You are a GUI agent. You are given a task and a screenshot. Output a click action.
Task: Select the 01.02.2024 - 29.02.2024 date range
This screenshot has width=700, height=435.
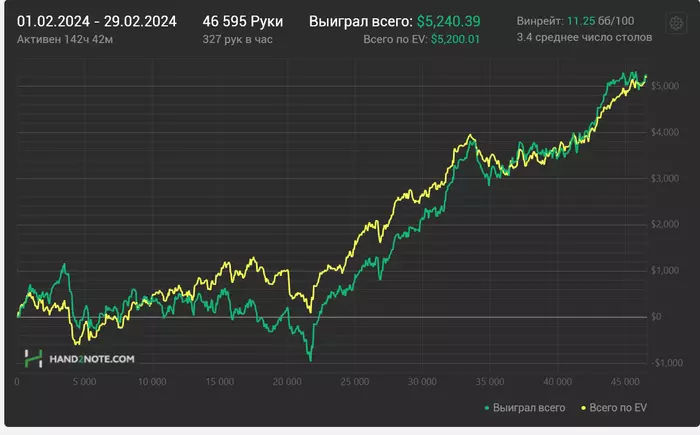pos(97,21)
